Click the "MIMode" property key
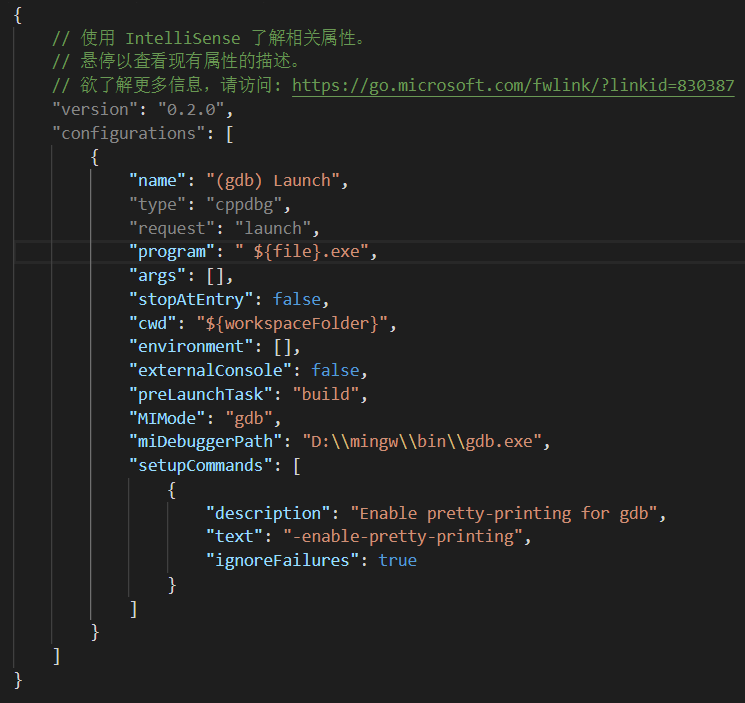This screenshot has width=745, height=703. pyautogui.click(x=167, y=418)
